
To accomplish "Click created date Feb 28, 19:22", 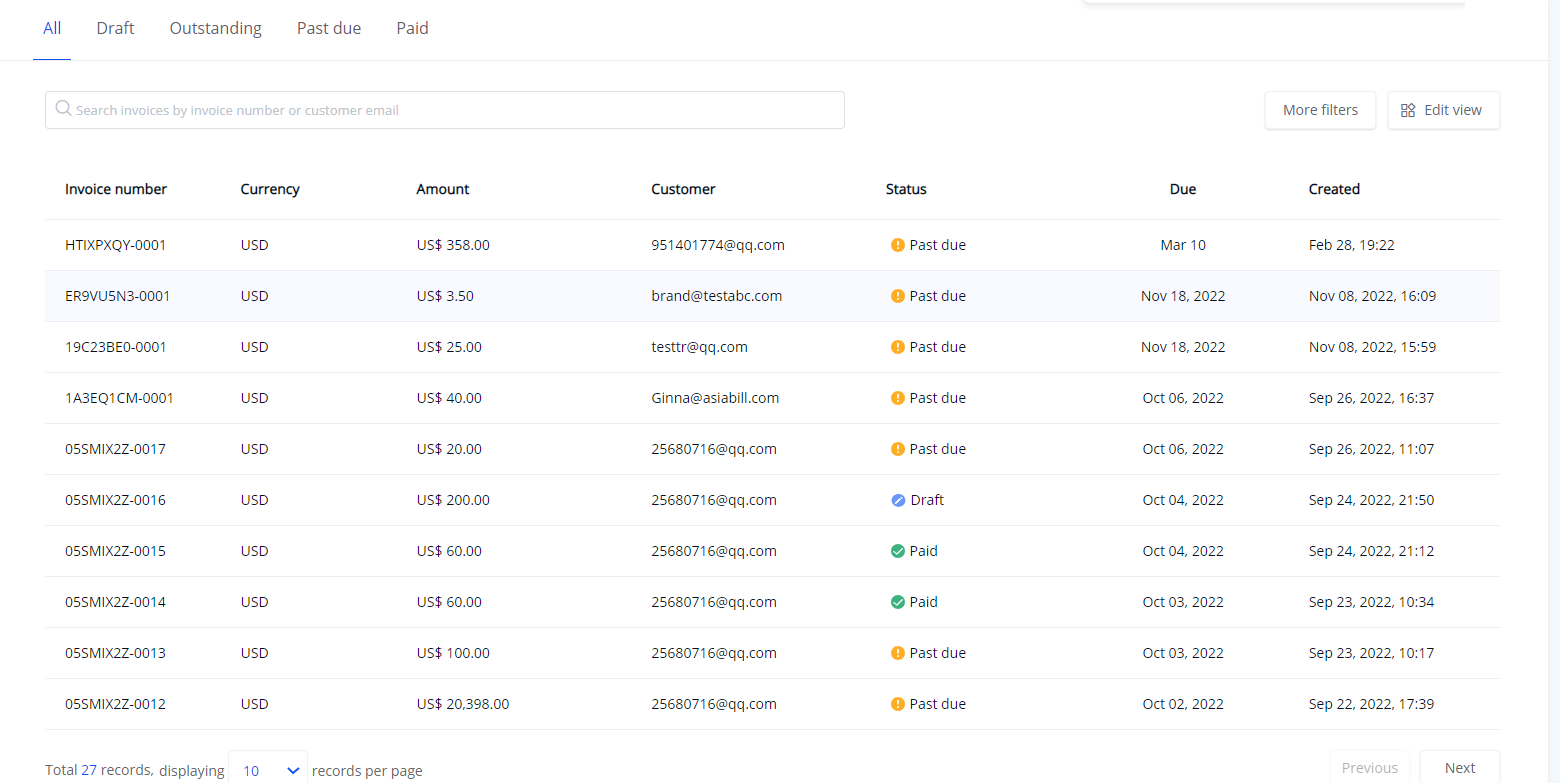I will (x=1351, y=245).
